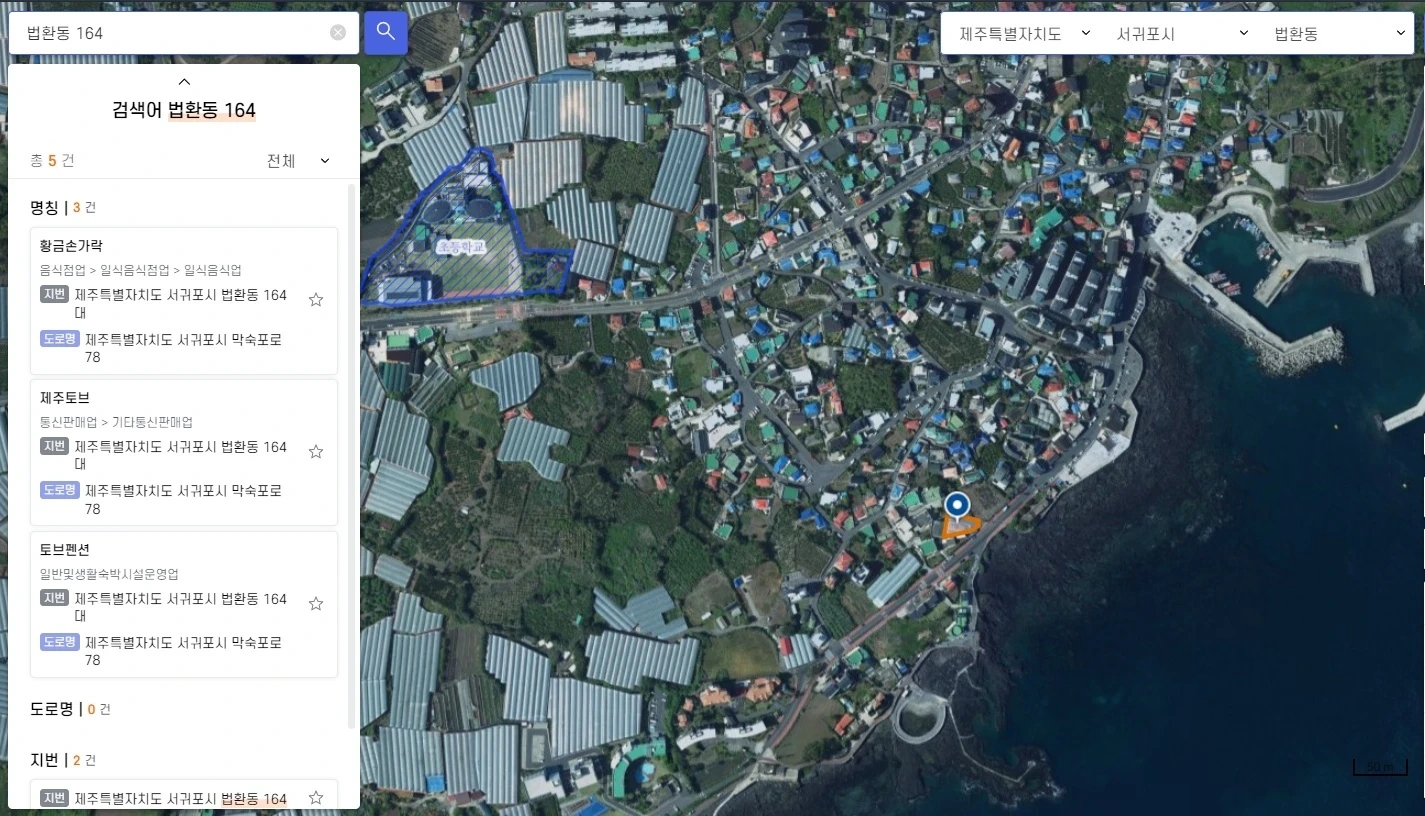Click the orange highlighted parcel outline
Image resolution: width=1425 pixels, height=816 pixels.
pyautogui.click(x=961, y=526)
